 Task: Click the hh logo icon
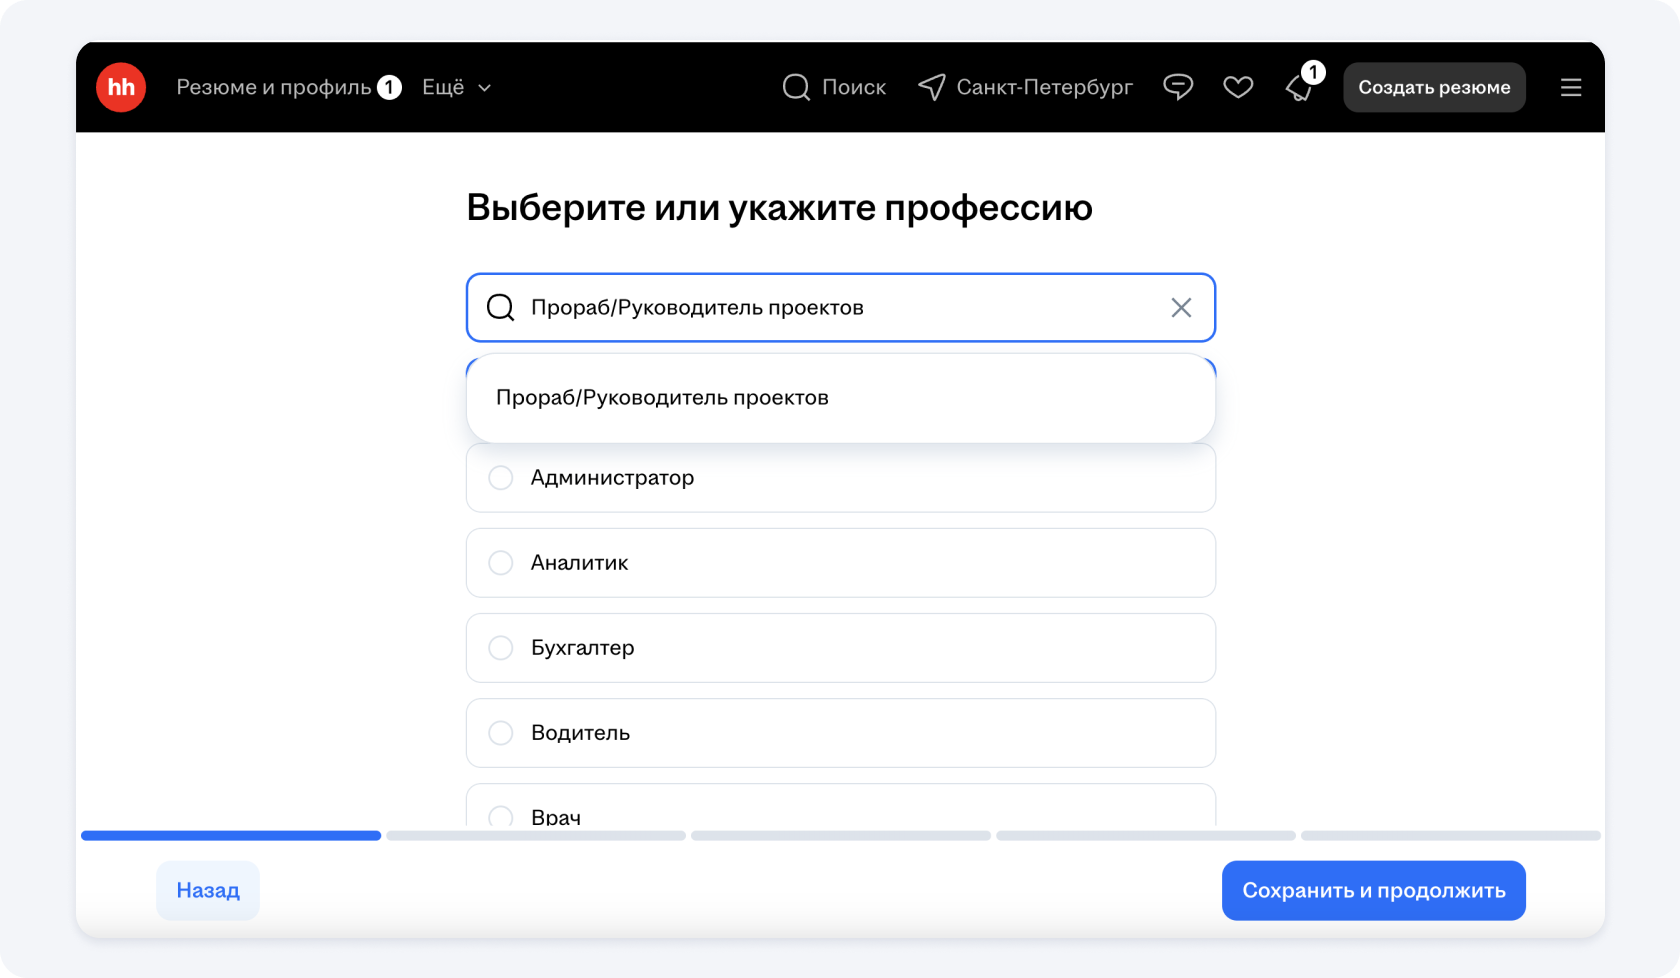click(121, 87)
